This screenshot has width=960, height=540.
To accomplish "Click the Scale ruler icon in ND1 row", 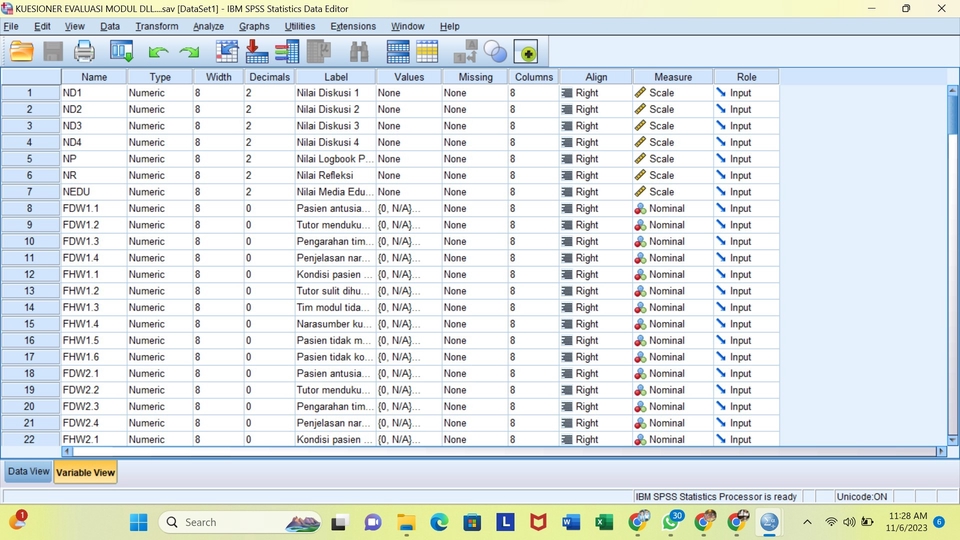I will (x=640, y=92).
